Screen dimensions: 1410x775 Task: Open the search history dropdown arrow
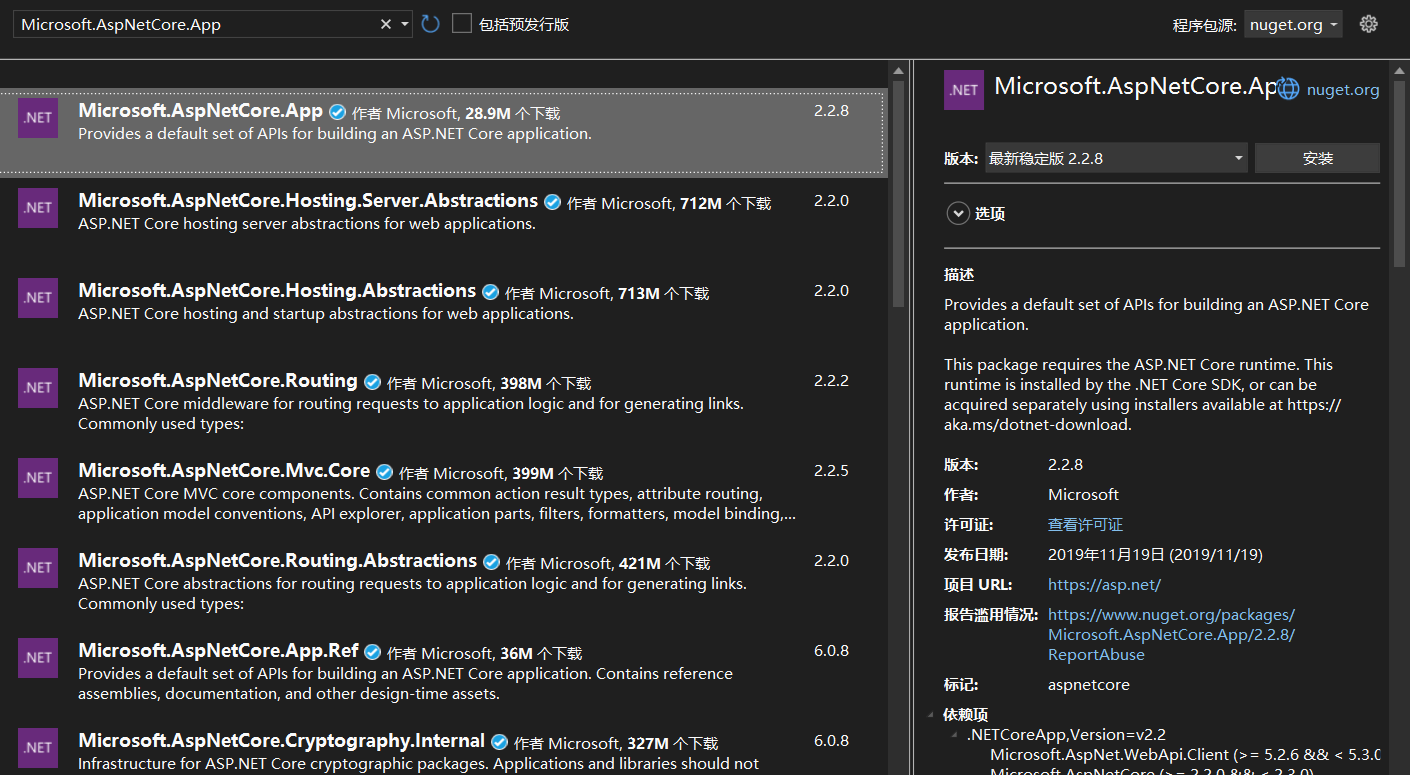404,24
